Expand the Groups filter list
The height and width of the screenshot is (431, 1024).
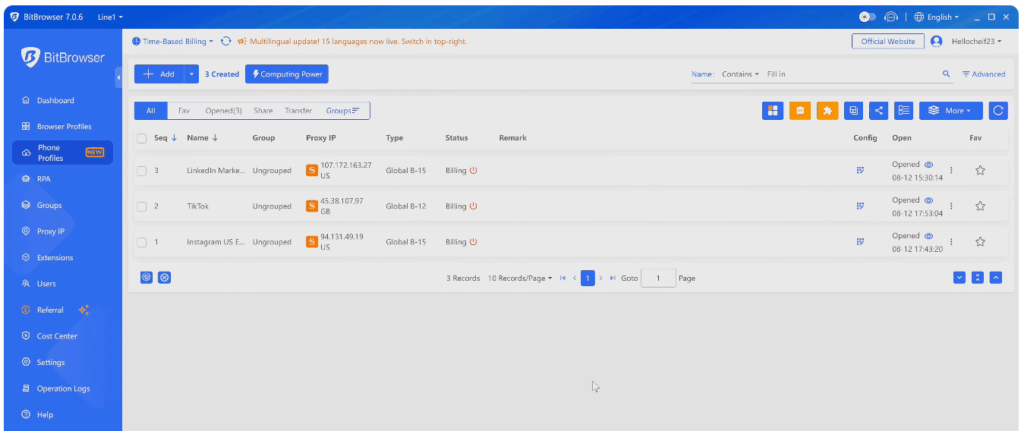(343, 110)
